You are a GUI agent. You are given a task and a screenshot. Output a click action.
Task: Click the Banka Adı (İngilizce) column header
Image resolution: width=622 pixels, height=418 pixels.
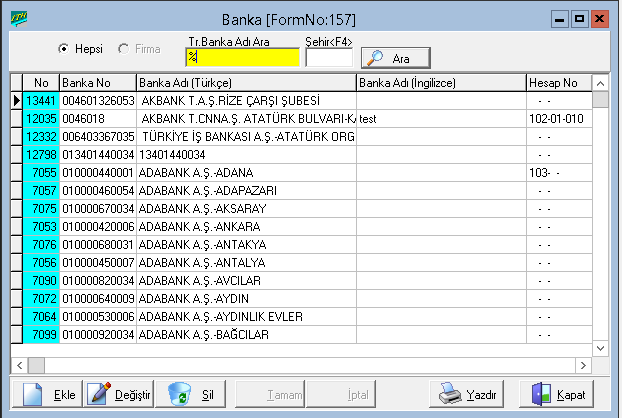442,83
